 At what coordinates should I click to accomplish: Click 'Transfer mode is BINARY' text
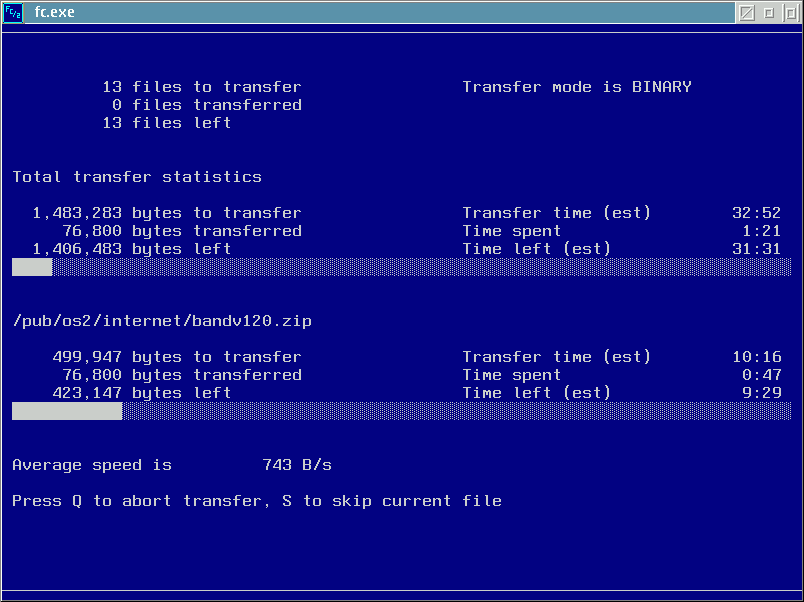pos(577,87)
